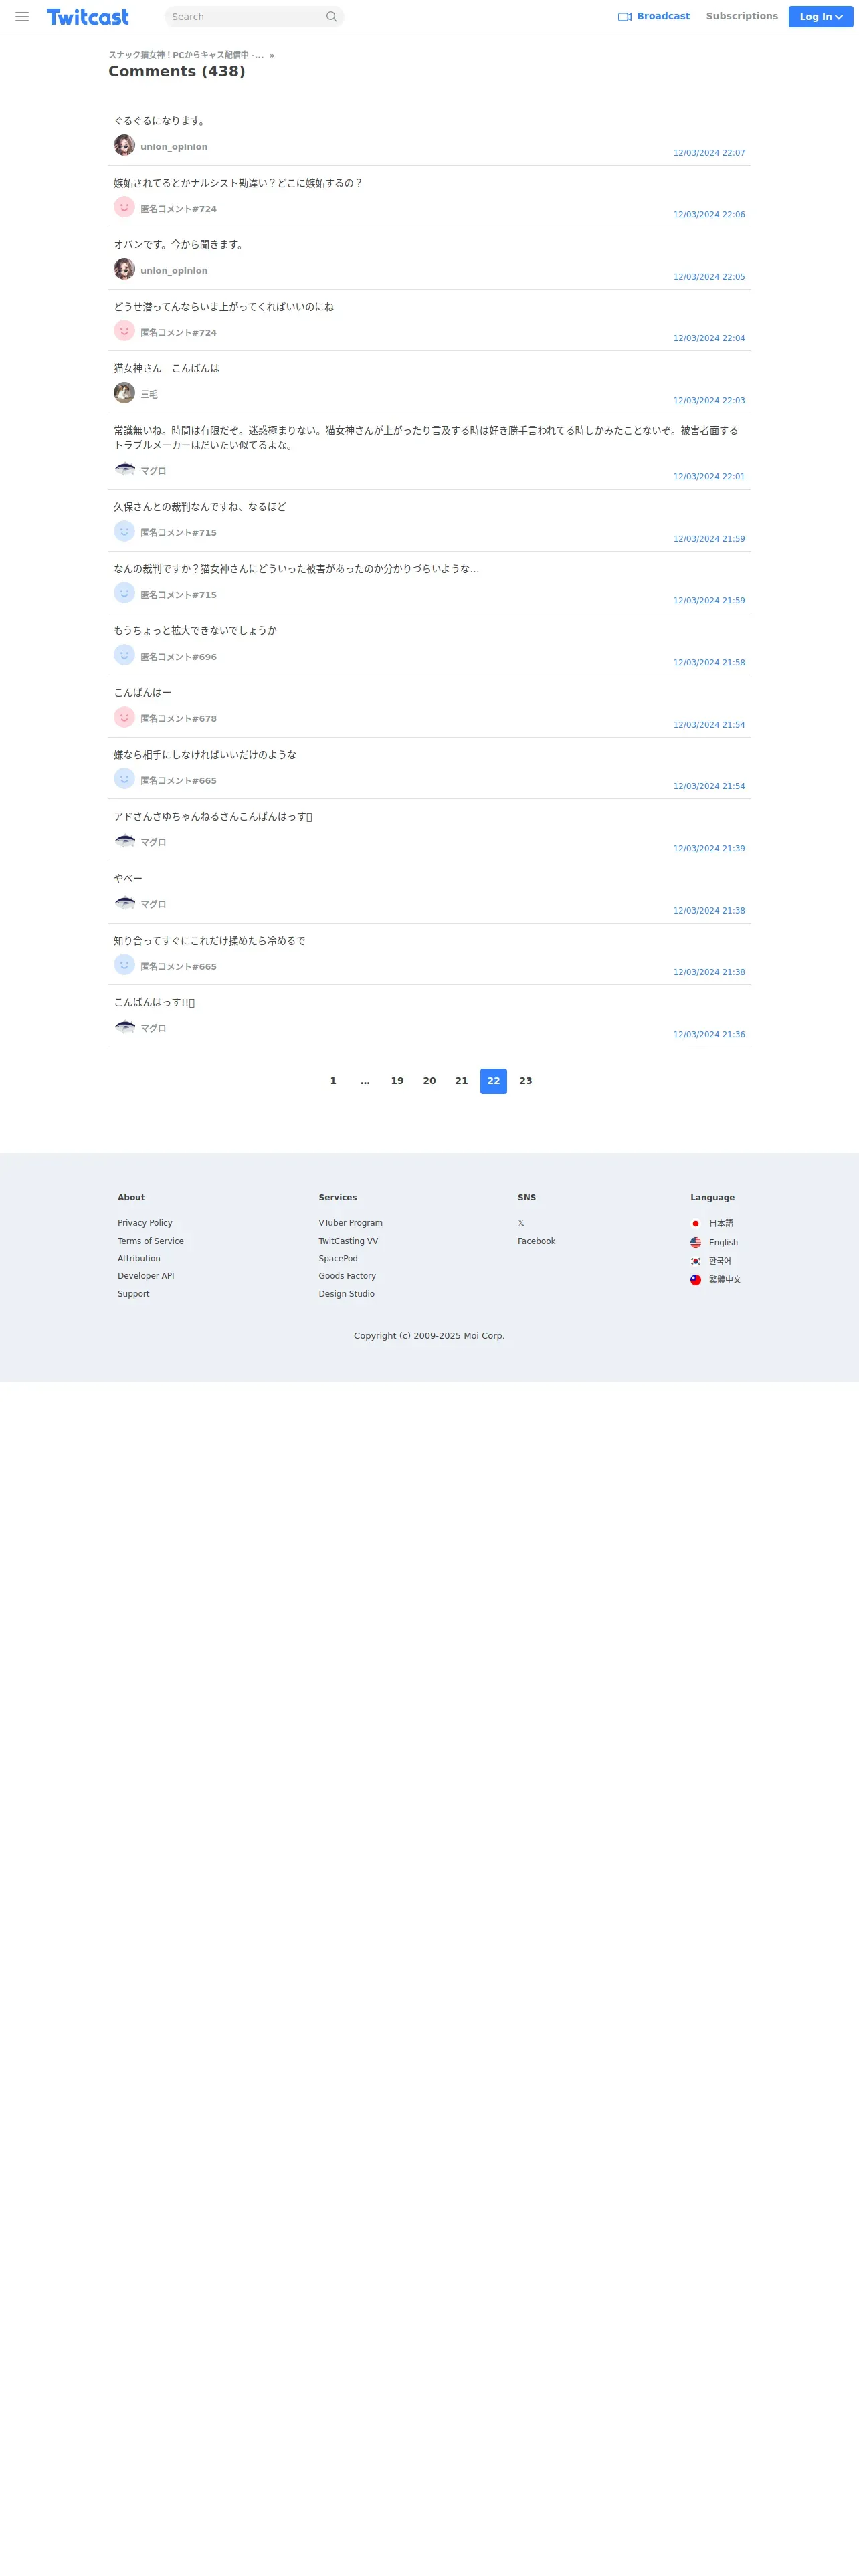The height and width of the screenshot is (2576, 859).
Task: Click blue anonymous avatar on 久保さん comment
Action: coord(124,531)
